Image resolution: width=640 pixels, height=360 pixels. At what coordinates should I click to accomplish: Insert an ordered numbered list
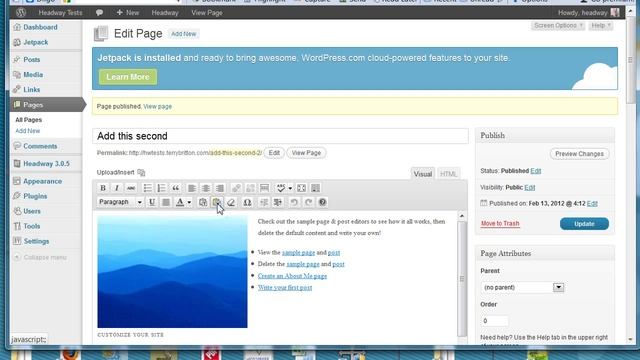(161, 188)
